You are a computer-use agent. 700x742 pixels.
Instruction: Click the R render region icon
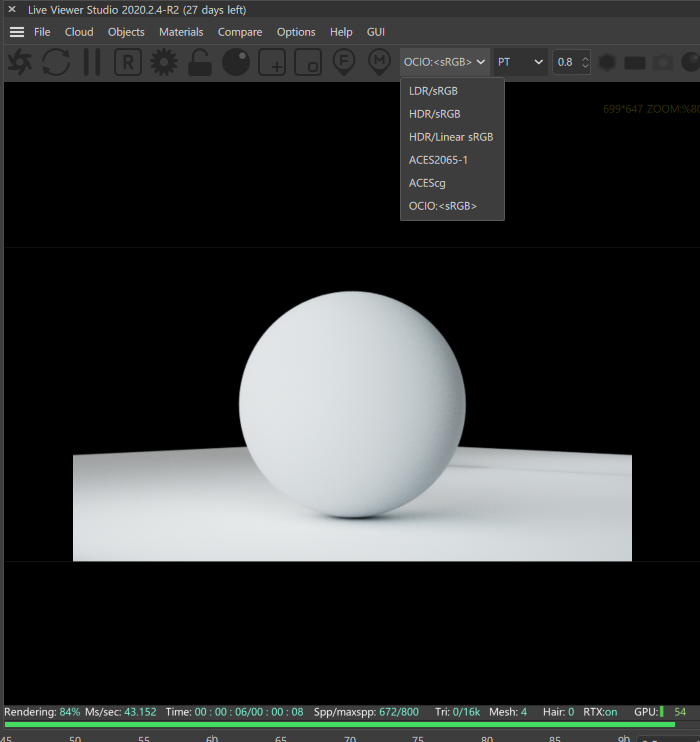click(x=128, y=62)
